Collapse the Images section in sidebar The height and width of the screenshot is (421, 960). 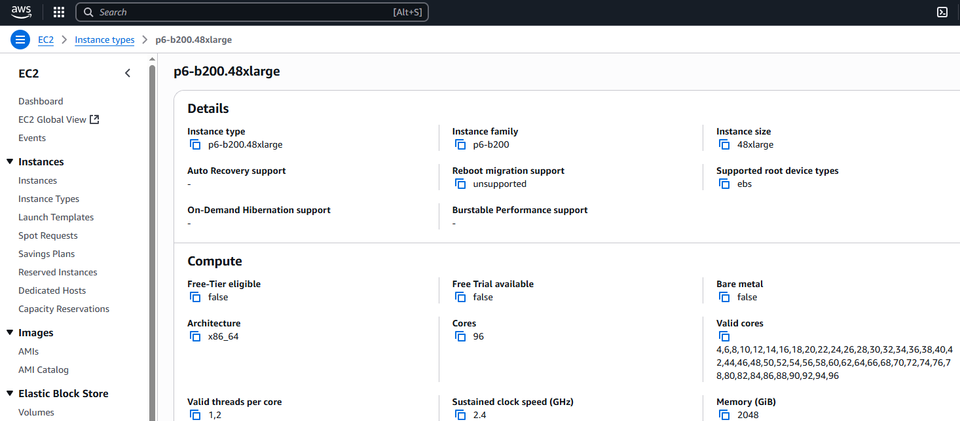coord(9,332)
